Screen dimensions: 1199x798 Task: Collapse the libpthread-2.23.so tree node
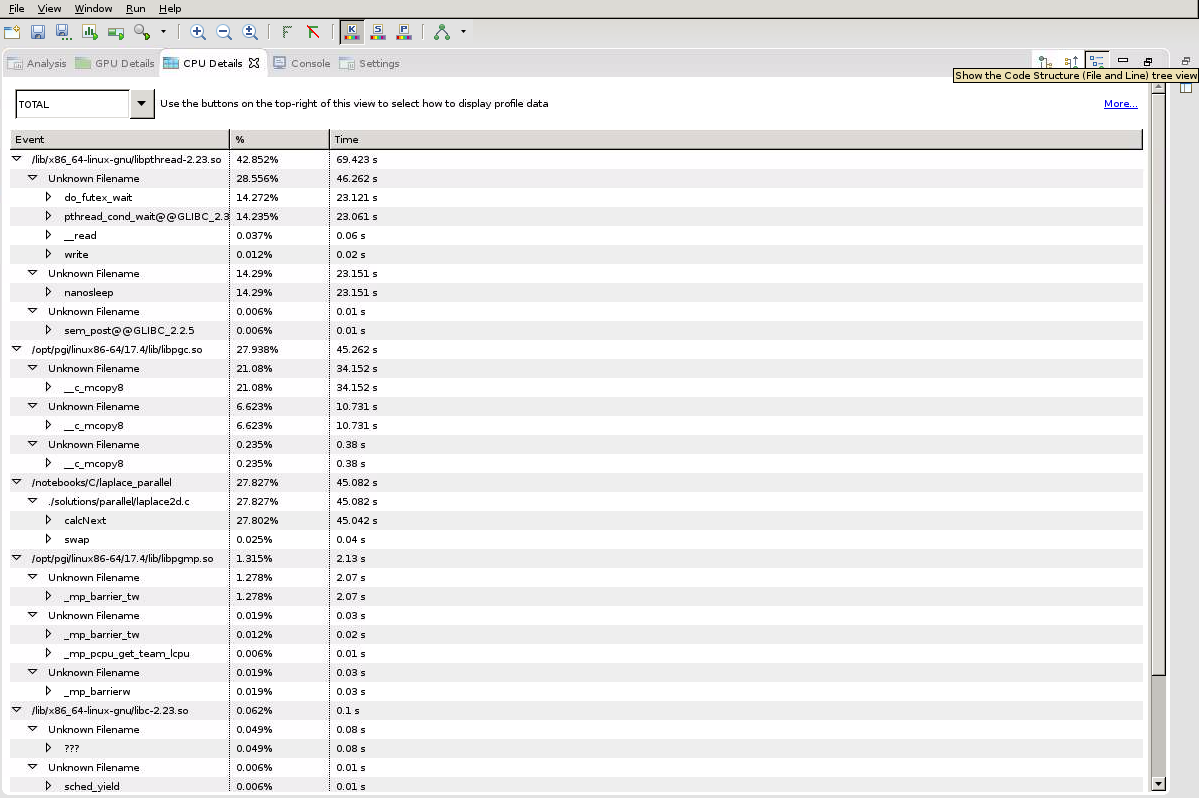17,159
